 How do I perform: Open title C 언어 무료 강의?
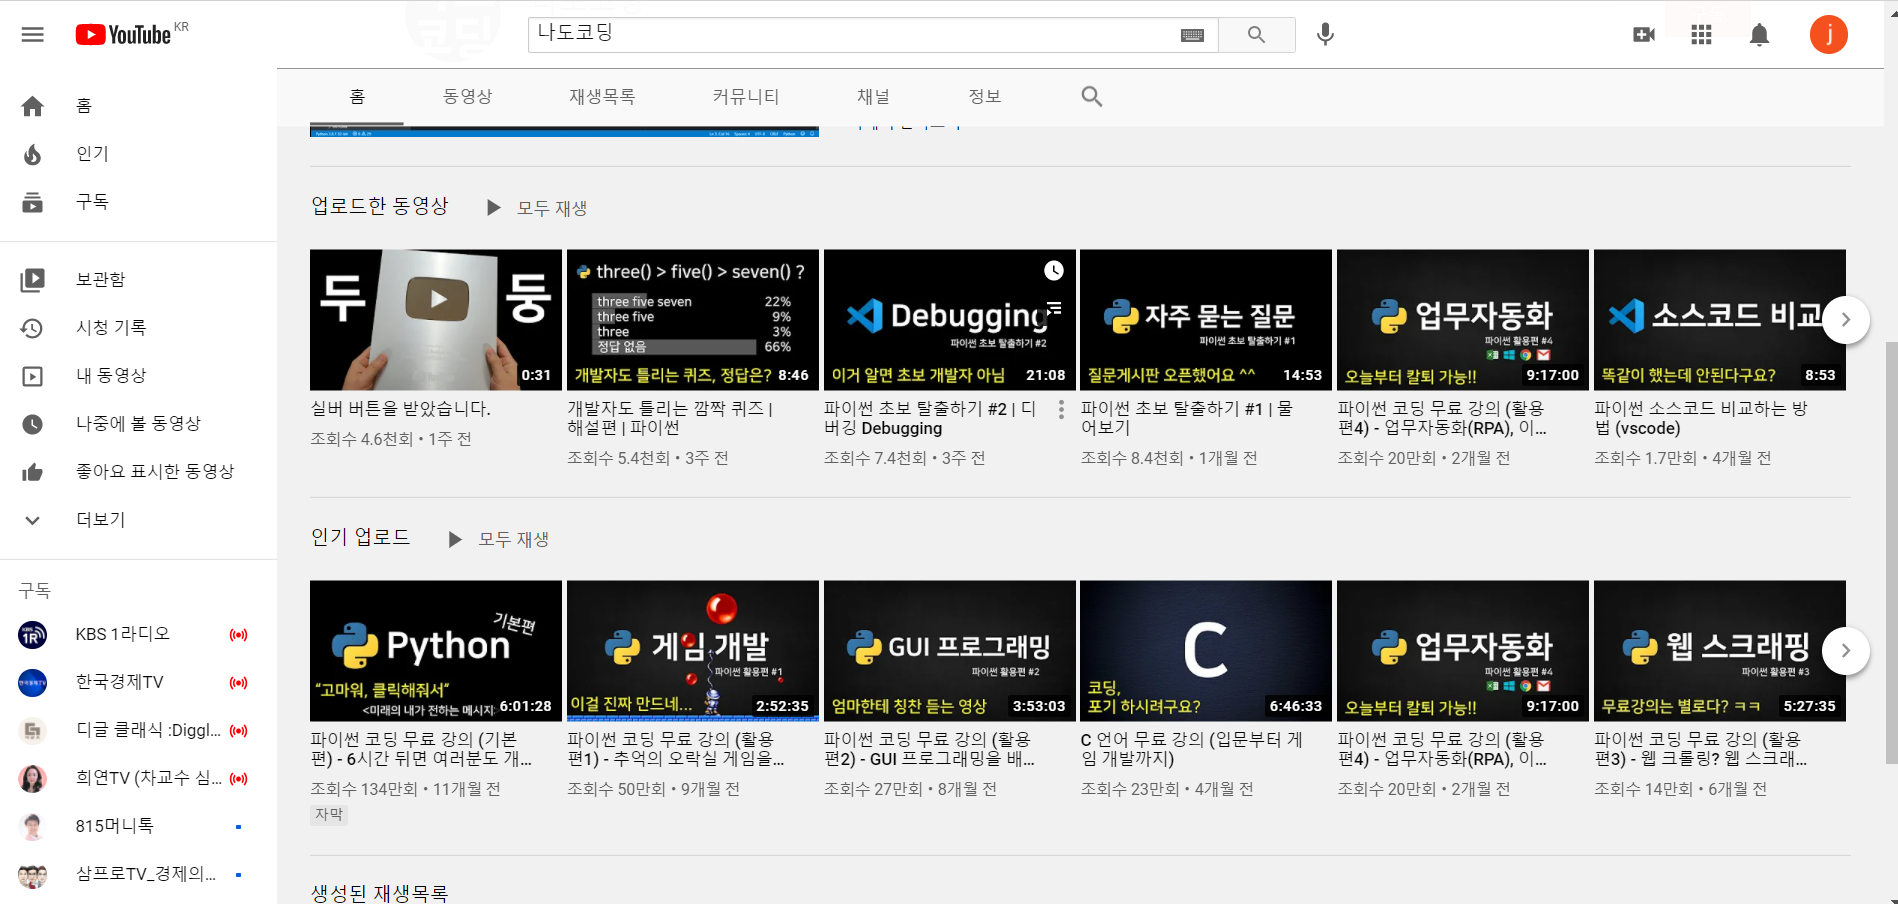(x=1192, y=749)
